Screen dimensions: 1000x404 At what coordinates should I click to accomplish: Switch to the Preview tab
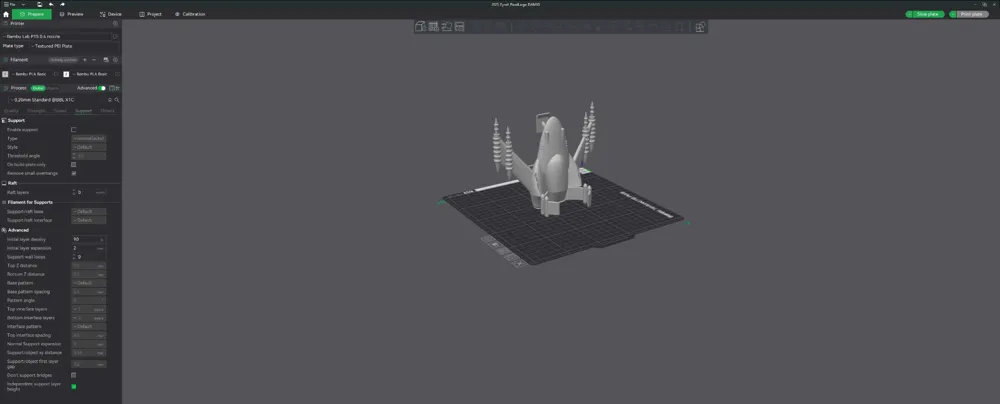71,14
